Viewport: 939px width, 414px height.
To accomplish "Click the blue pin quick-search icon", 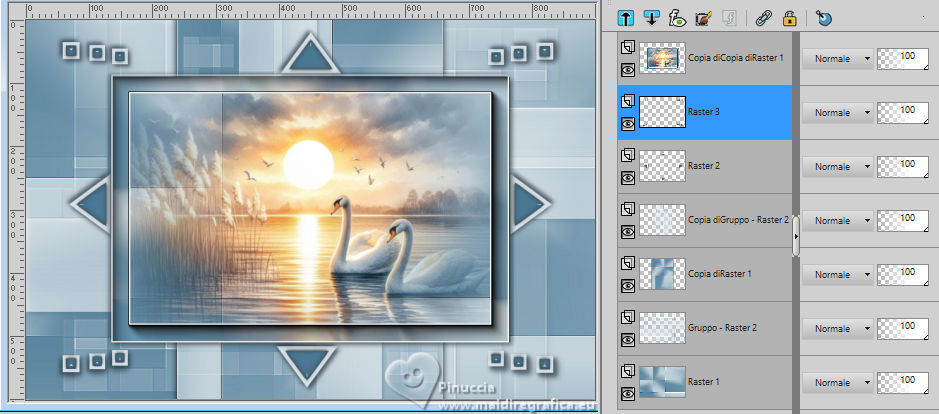I will [824, 18].
